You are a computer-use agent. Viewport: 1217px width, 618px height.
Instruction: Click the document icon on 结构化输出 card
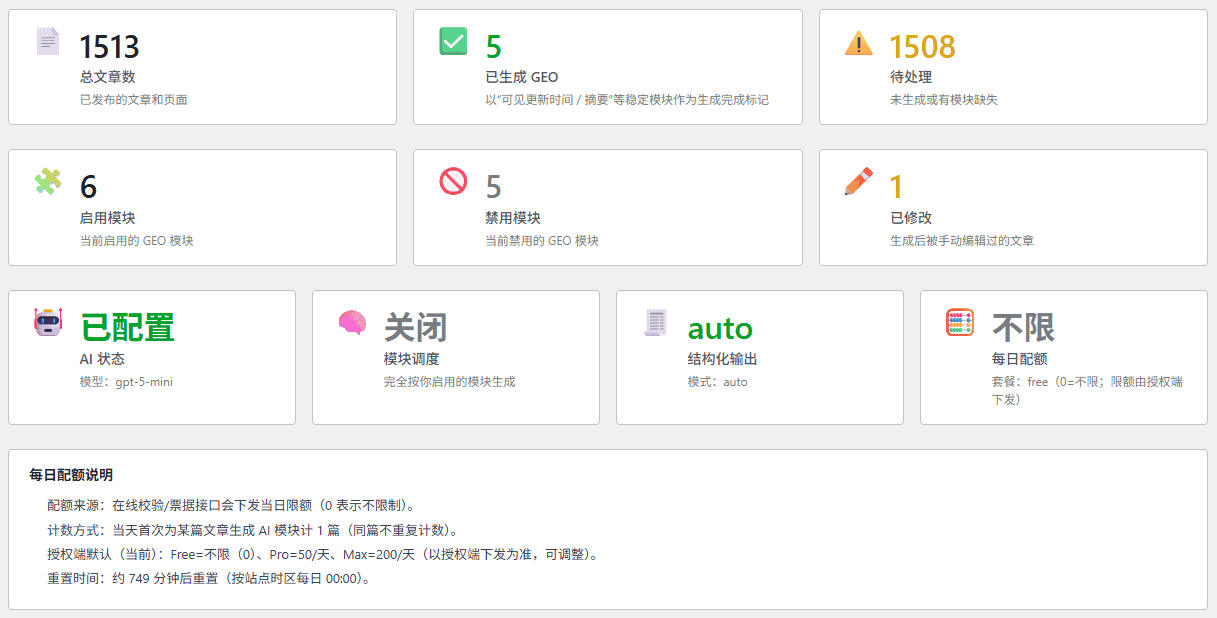[x=655, y=320]
